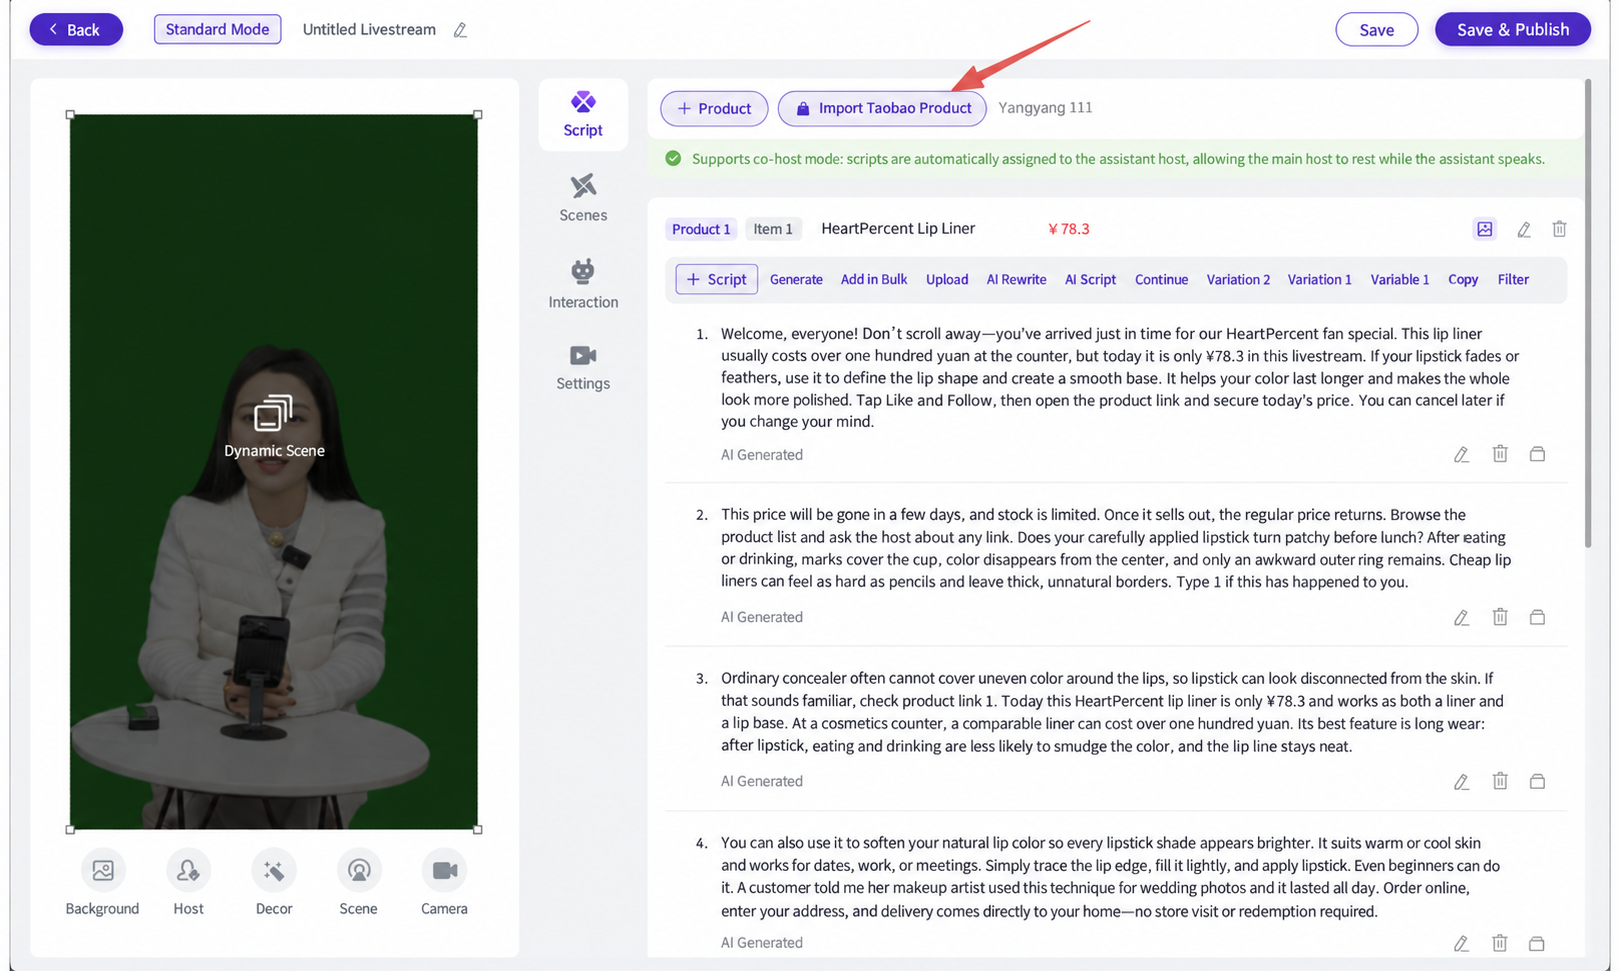The height and width of the screenshot is (971, 1620).
Task: Click Import Taobao Product
Action: pos(882,108)
